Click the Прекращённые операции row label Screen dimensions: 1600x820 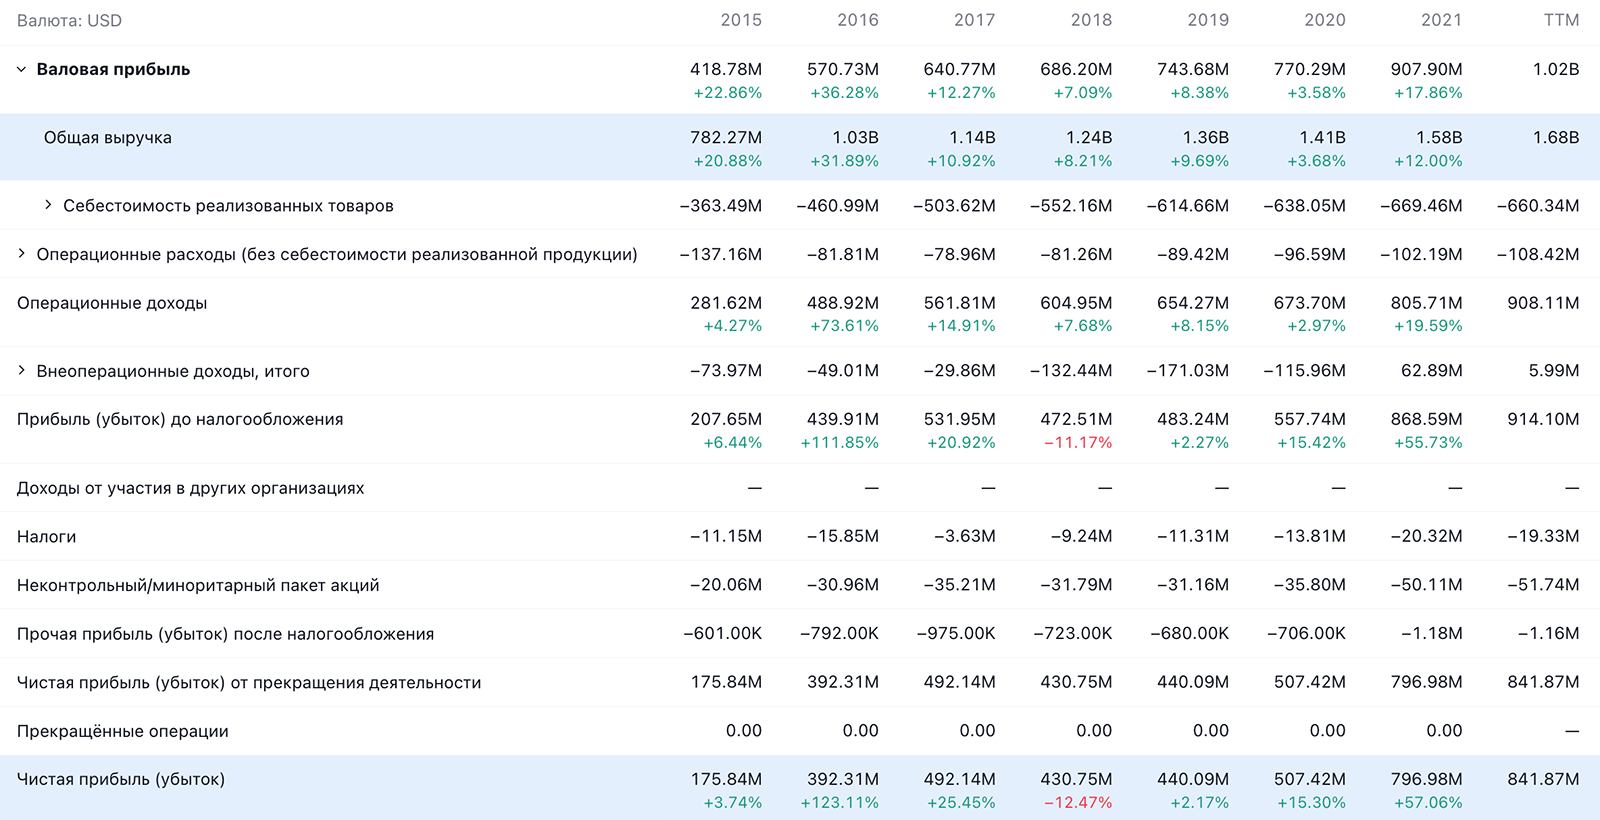pyautogui.click(x=122, y=731)
